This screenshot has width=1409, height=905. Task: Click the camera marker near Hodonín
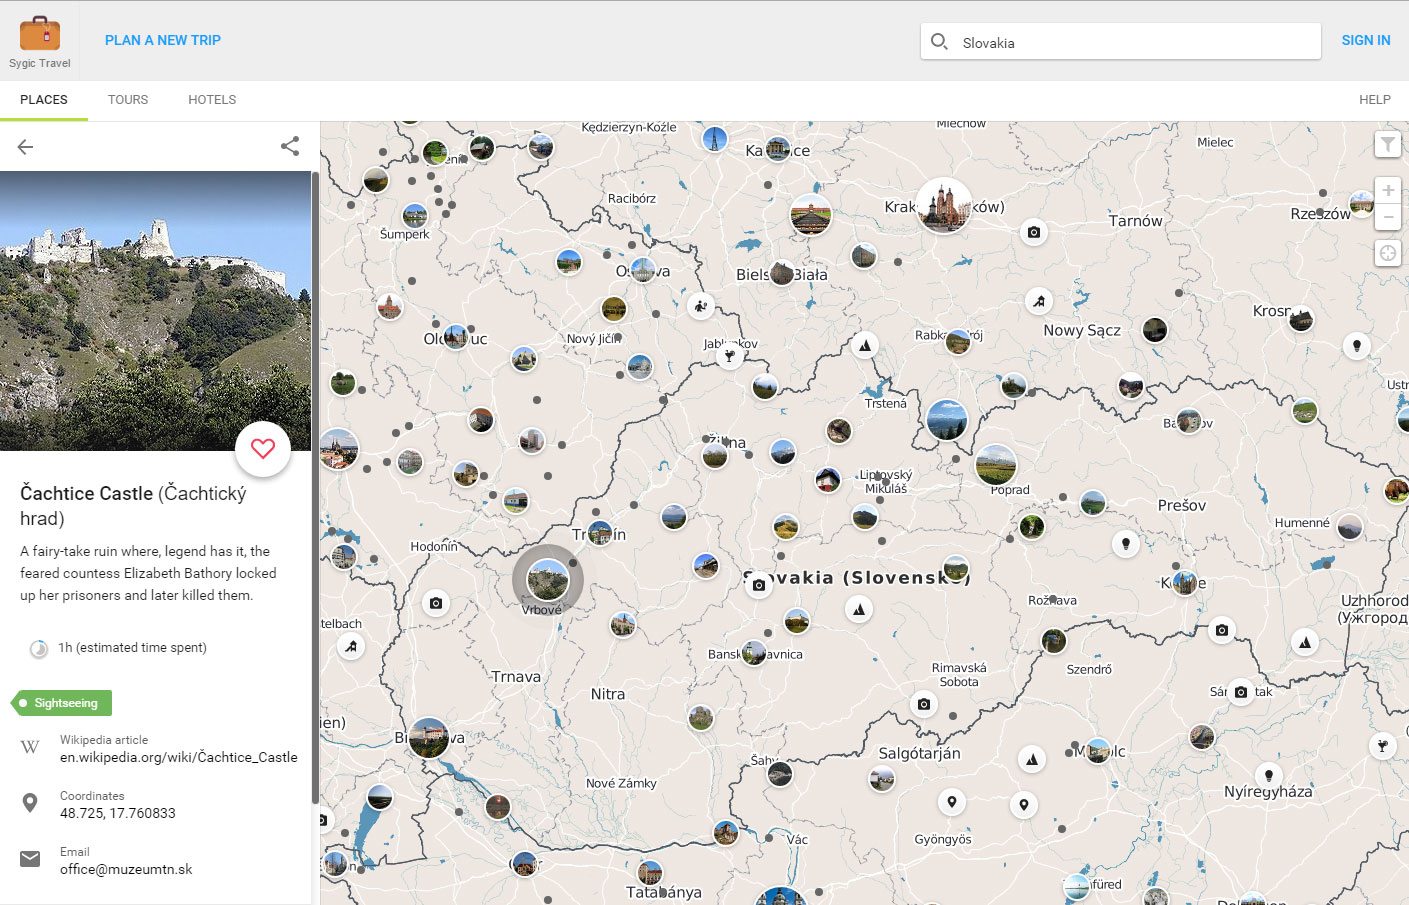point(436,603)
